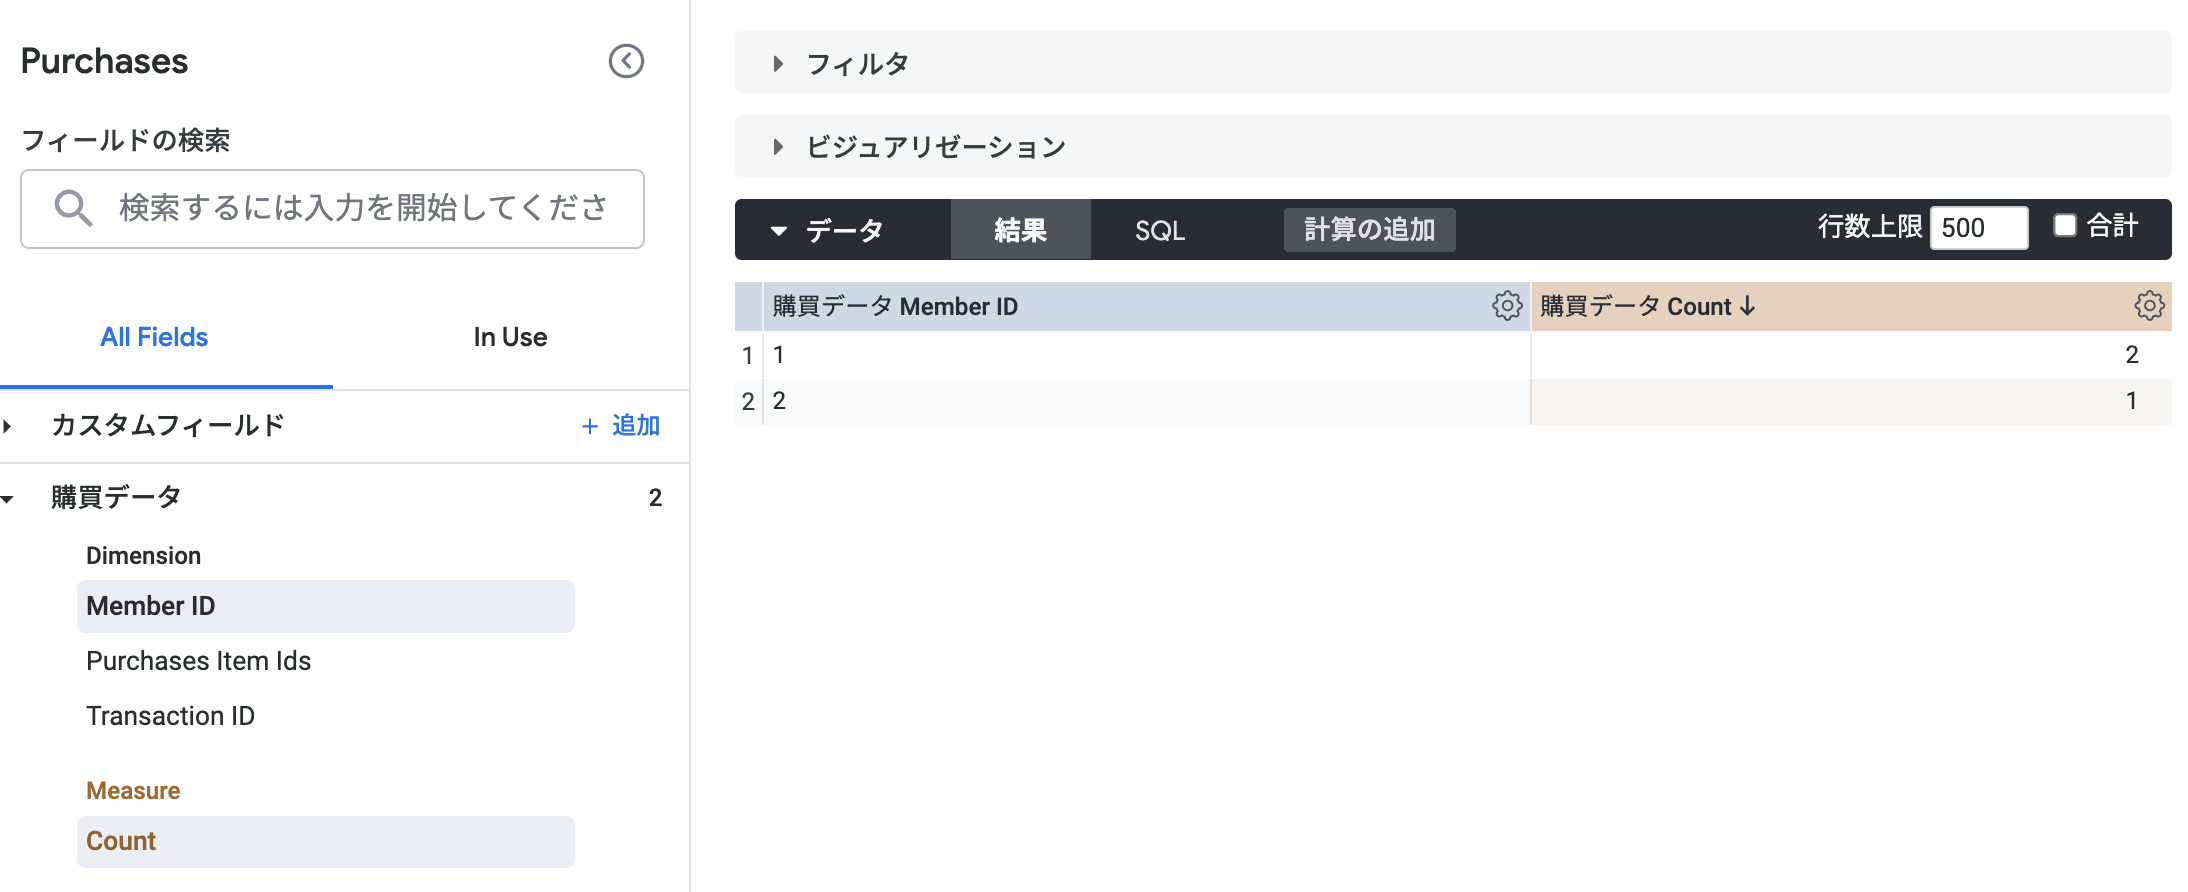The image size is (2188, 892).
Task: Select the Purchases Item Ids dimension
Action: (198, 661)
